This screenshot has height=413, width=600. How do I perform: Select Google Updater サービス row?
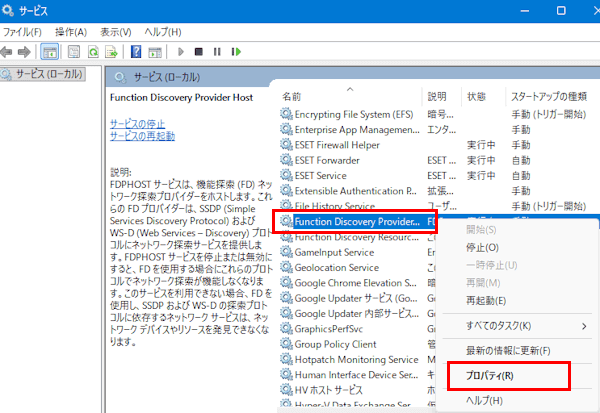coord(355,298)
